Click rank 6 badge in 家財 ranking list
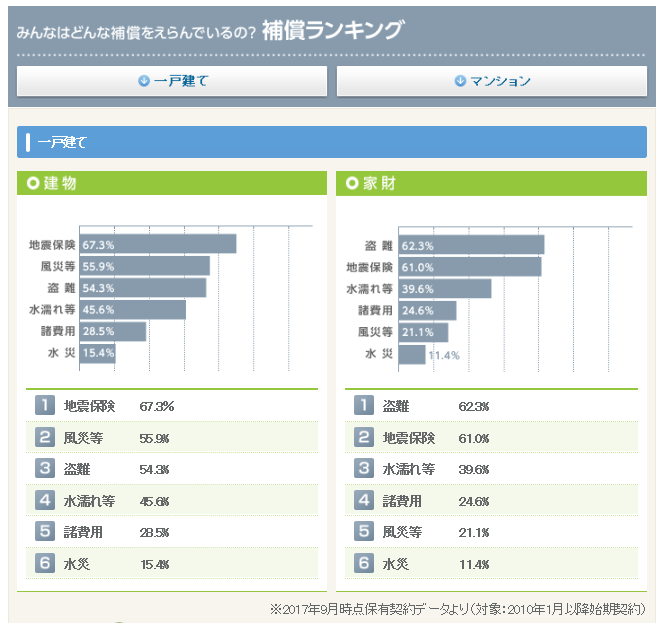The image size is (663, 623). [x=364, y=563]
